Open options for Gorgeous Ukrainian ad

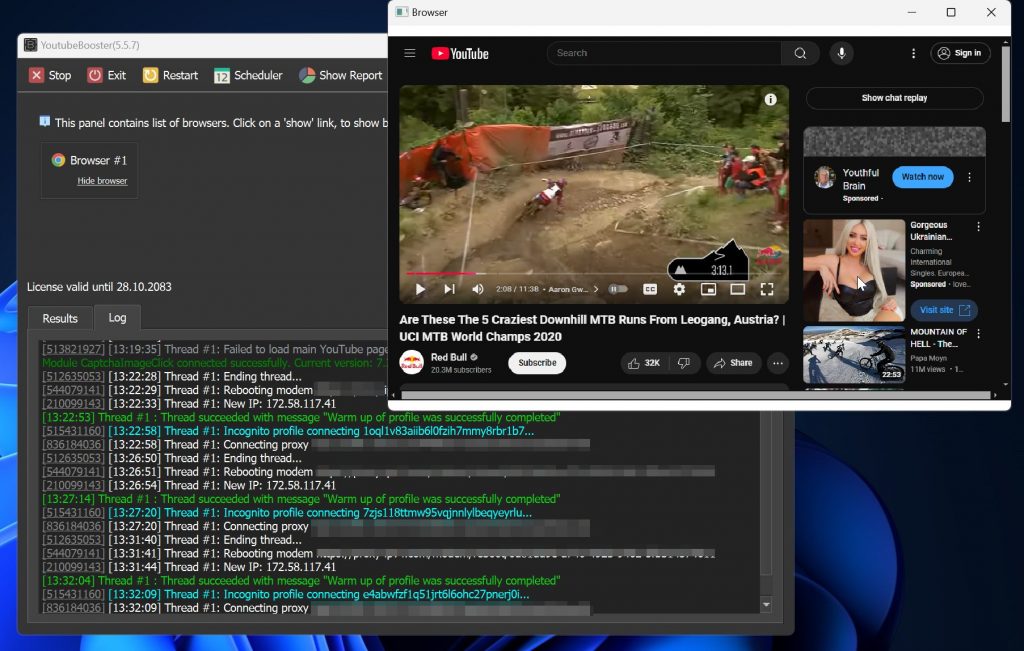(x=978, y=227)
